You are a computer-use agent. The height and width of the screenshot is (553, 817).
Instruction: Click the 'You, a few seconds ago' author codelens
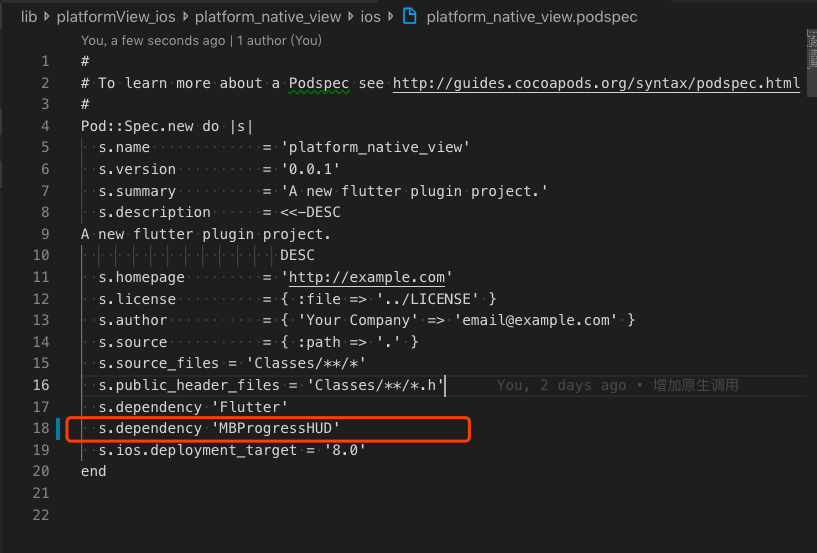coord(201,40)
